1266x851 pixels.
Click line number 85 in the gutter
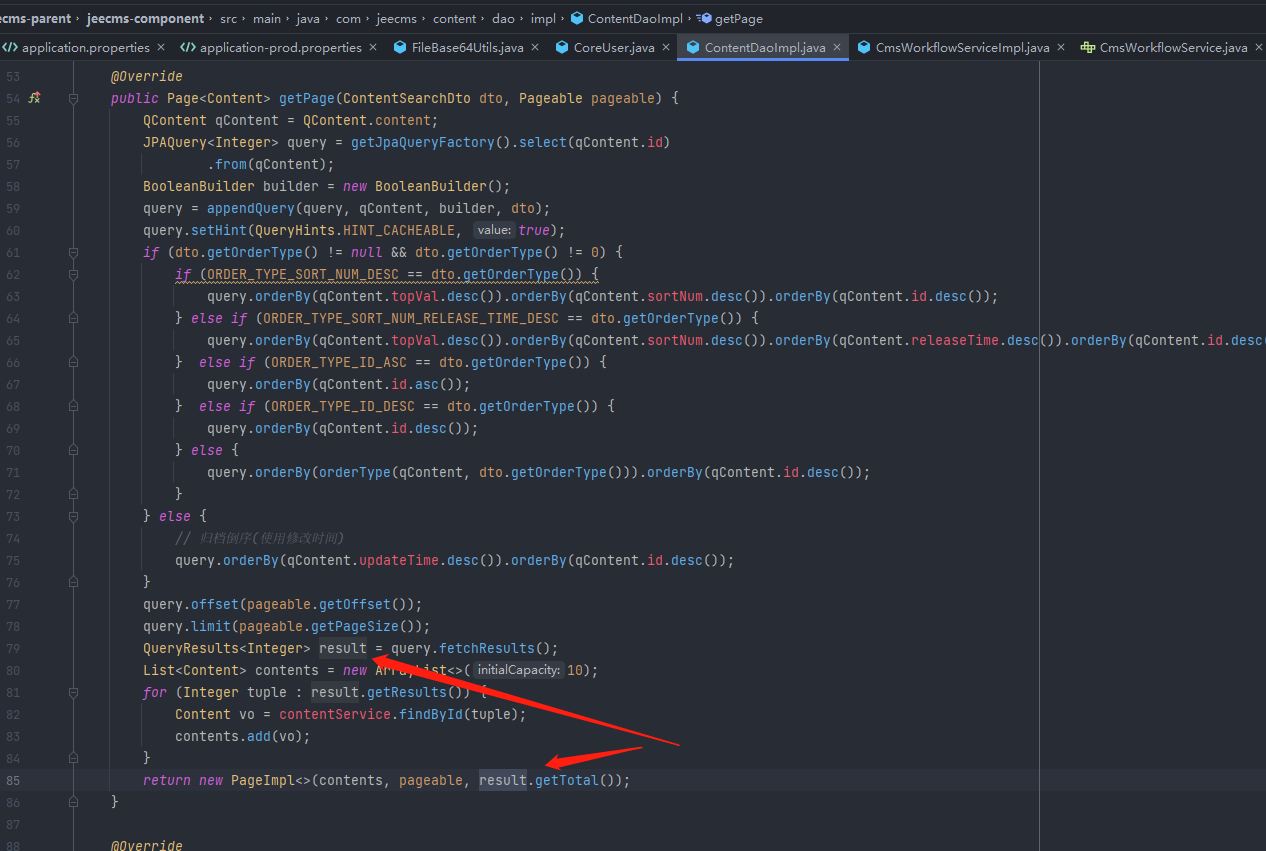point(13,780)
